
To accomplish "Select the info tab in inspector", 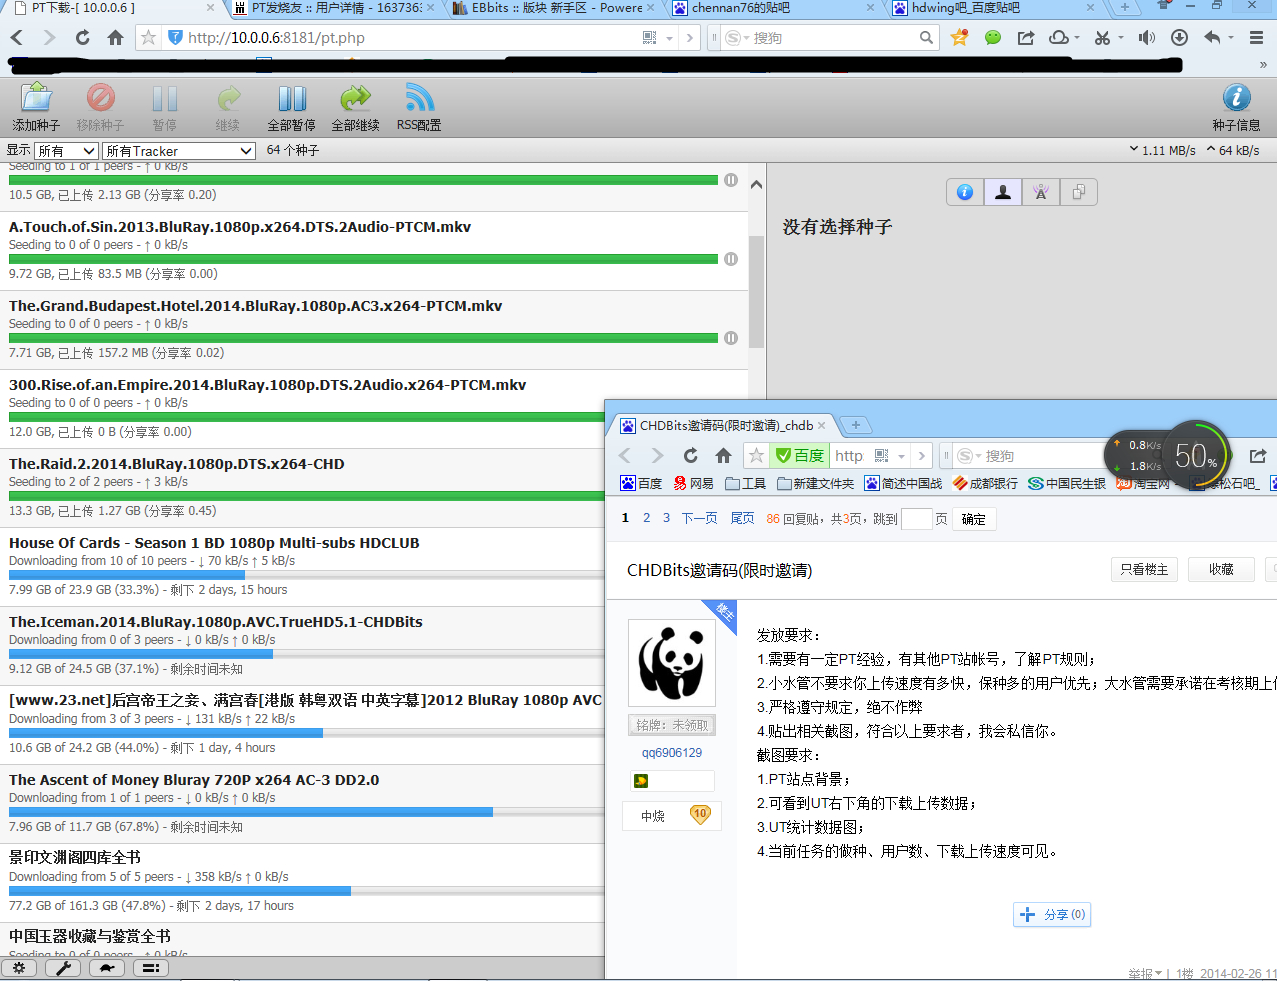I will click(x=965, y=192).
